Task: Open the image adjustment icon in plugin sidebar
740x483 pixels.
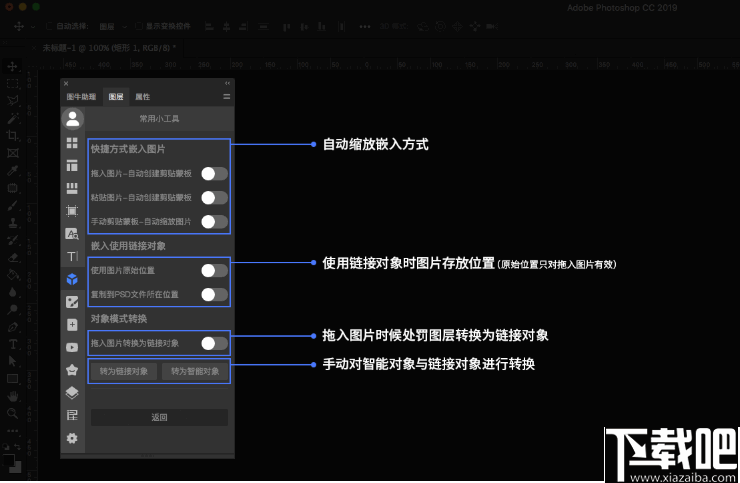Action: point(72,302)
